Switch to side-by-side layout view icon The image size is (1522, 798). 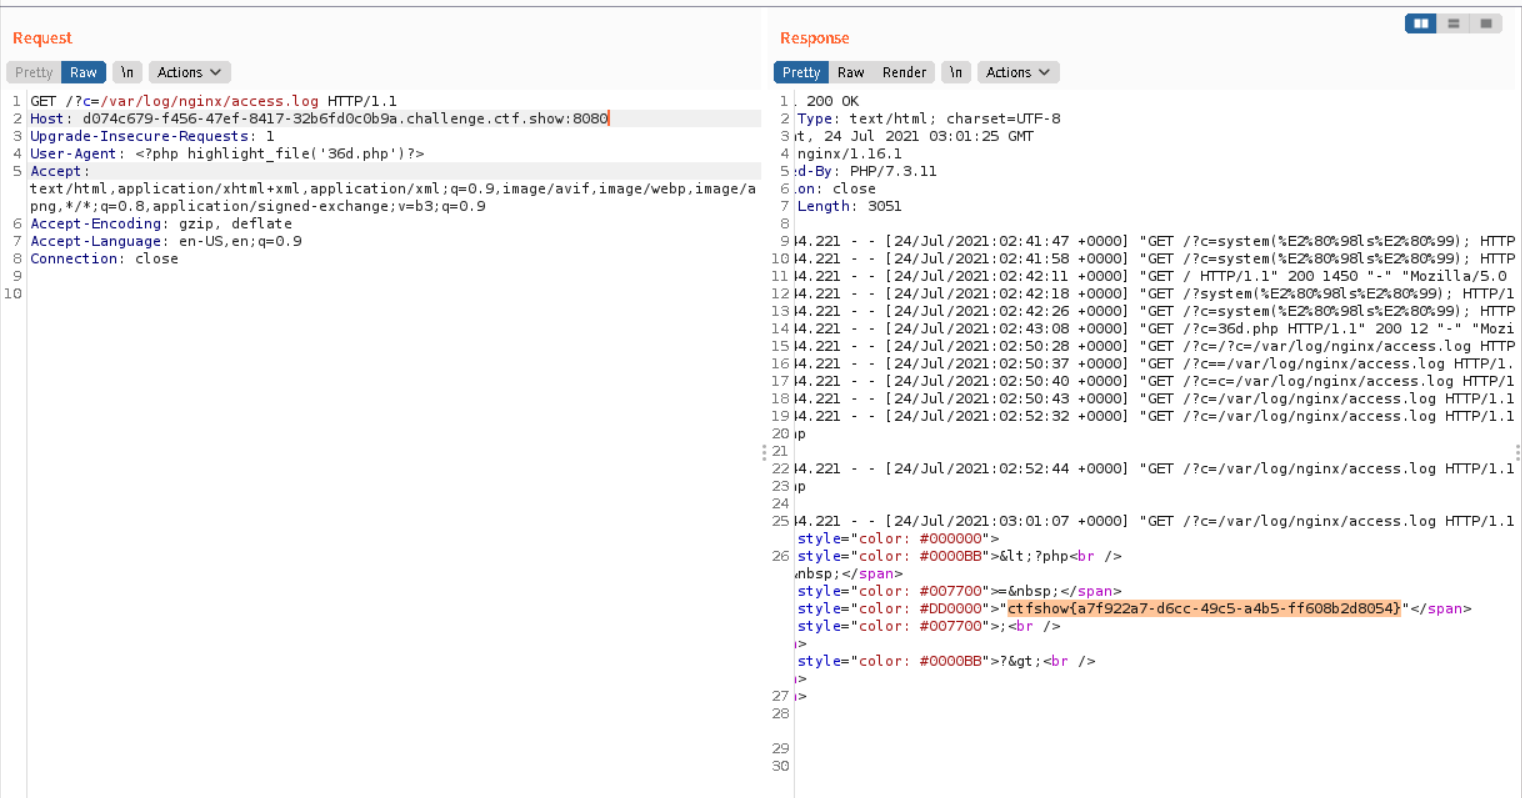point(1420,23)
